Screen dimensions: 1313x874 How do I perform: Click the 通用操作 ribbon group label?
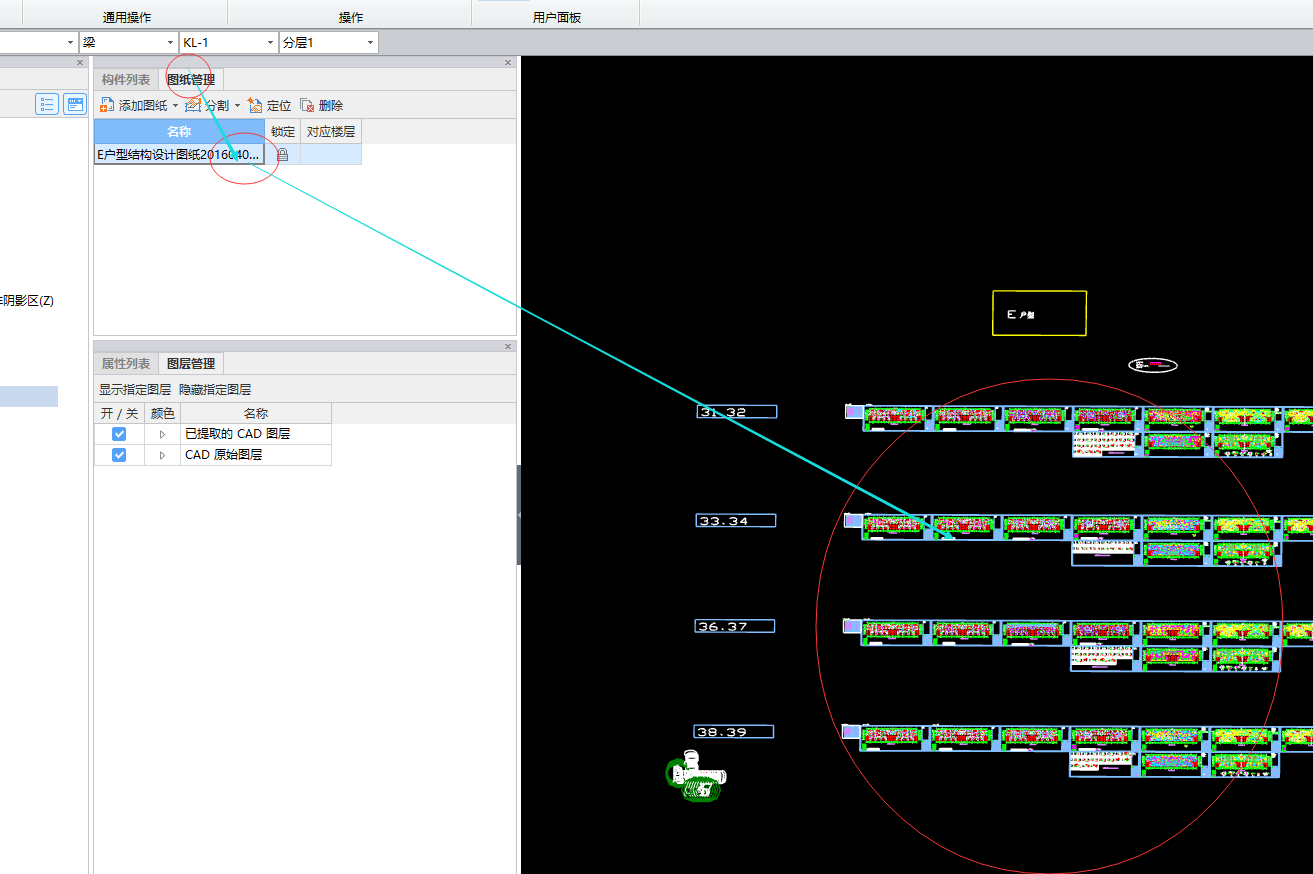127,18
